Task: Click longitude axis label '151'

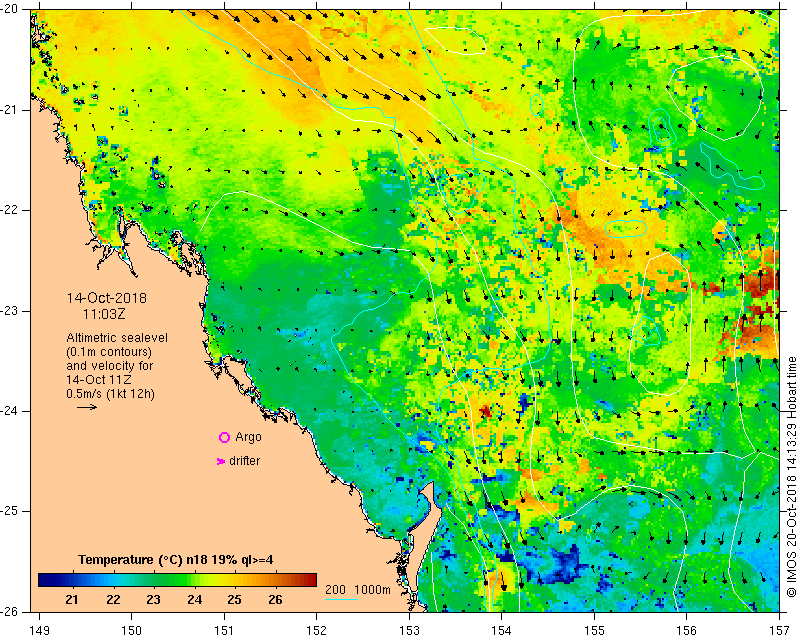Action: pos(224,631)
